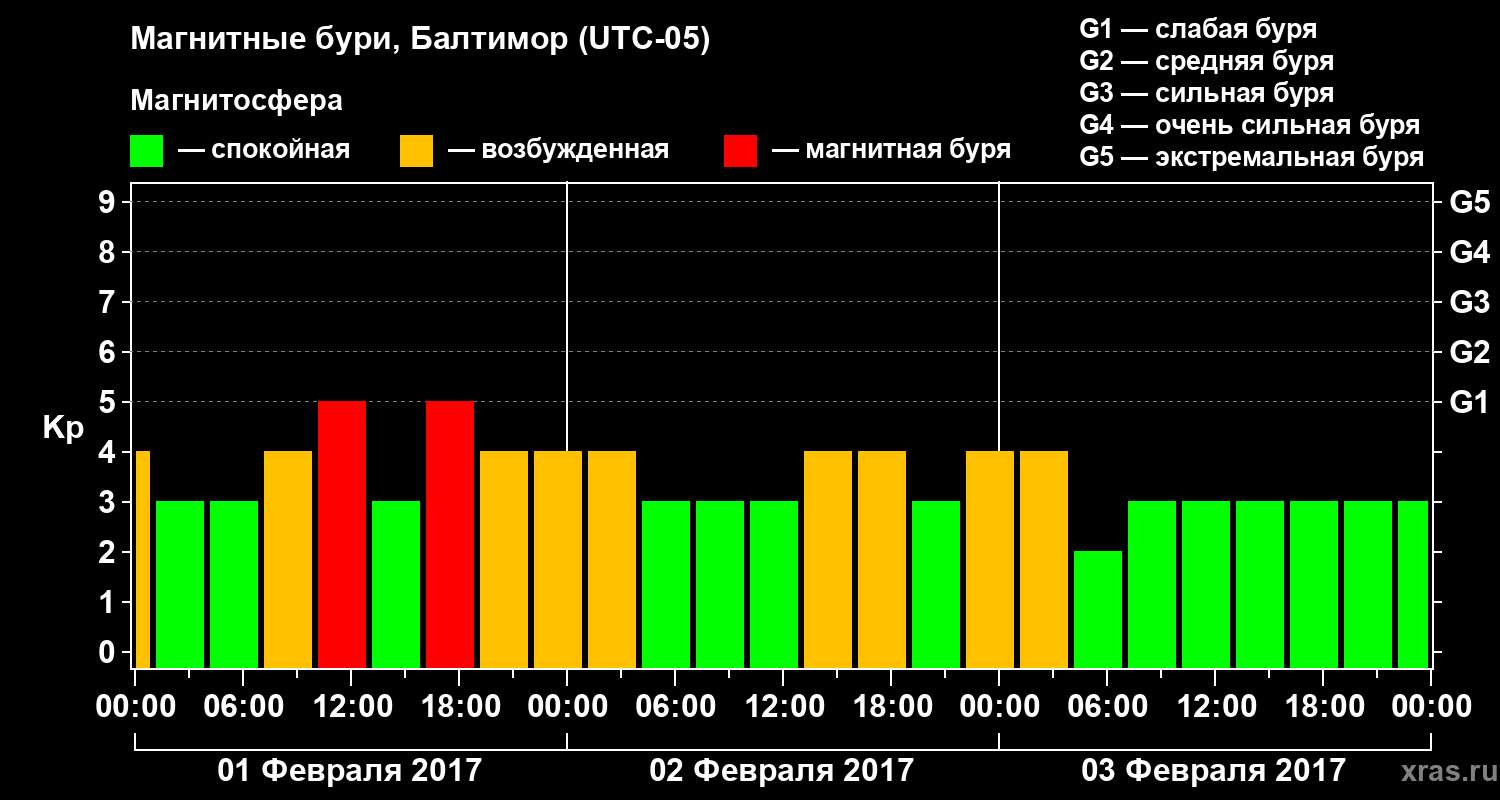Click the '06:00' time label under 01 Февраля
Screen dimensions: 1500x800
[x=243, y=707]
